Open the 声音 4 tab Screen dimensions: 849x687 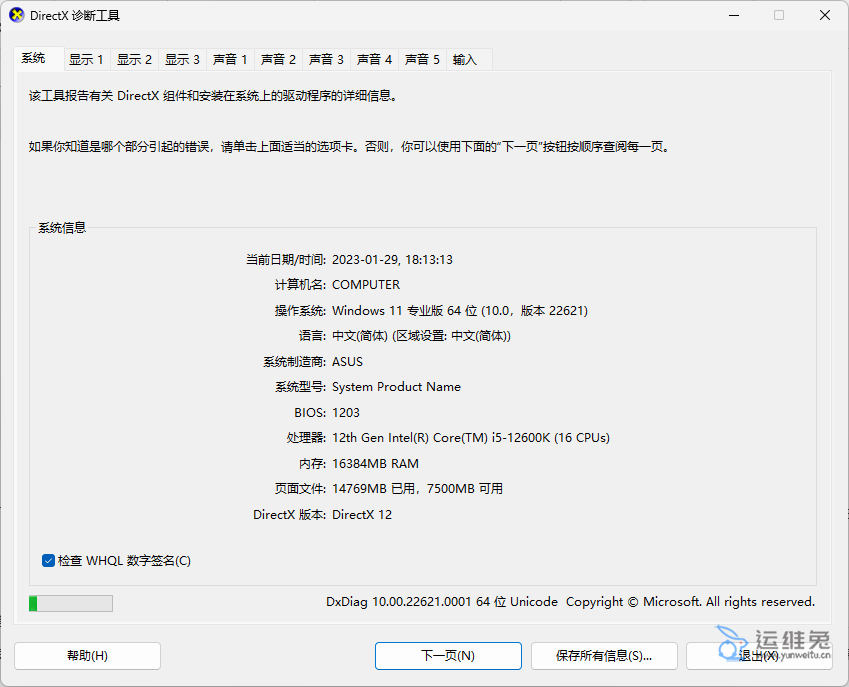click(374, 60)
